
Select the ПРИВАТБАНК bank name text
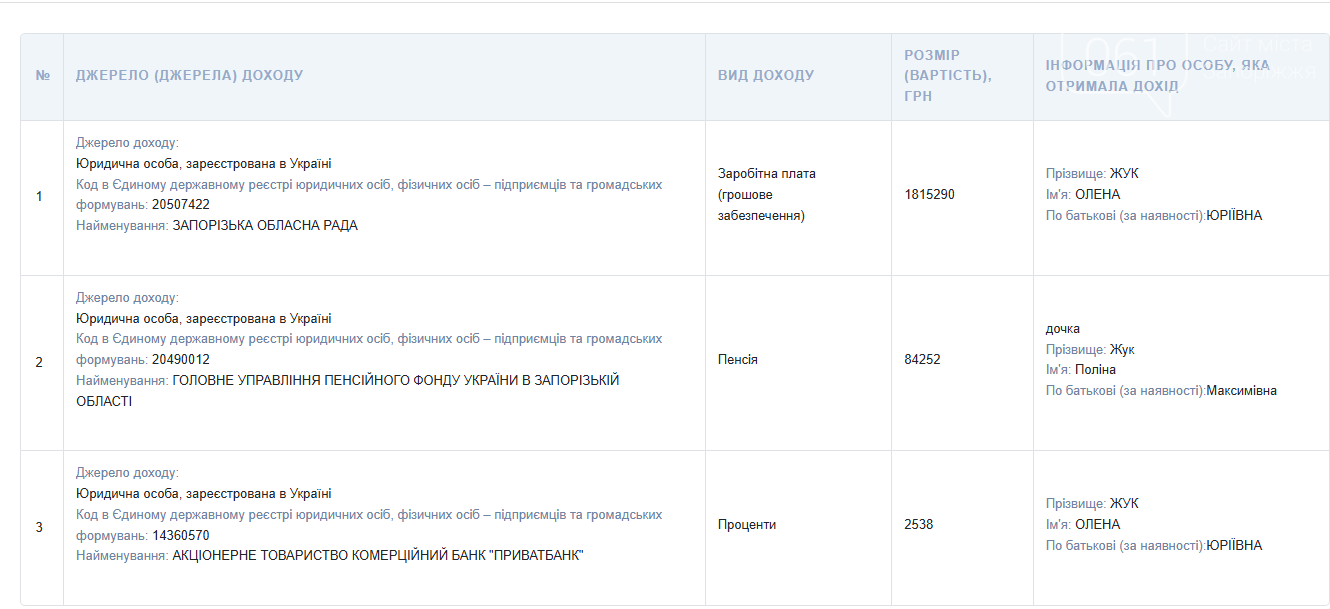377,556
